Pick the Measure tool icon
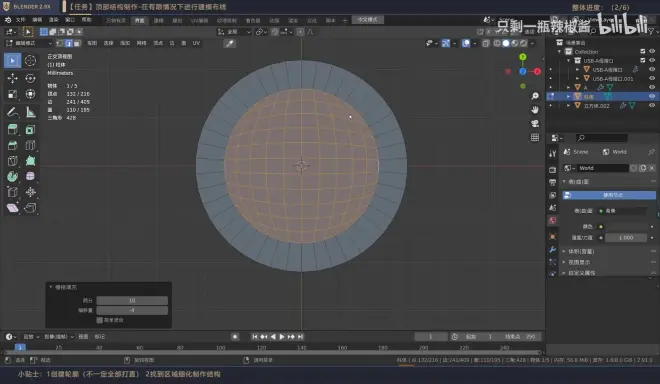This screenshot has width=660, height=384. (x=30, y=112)
